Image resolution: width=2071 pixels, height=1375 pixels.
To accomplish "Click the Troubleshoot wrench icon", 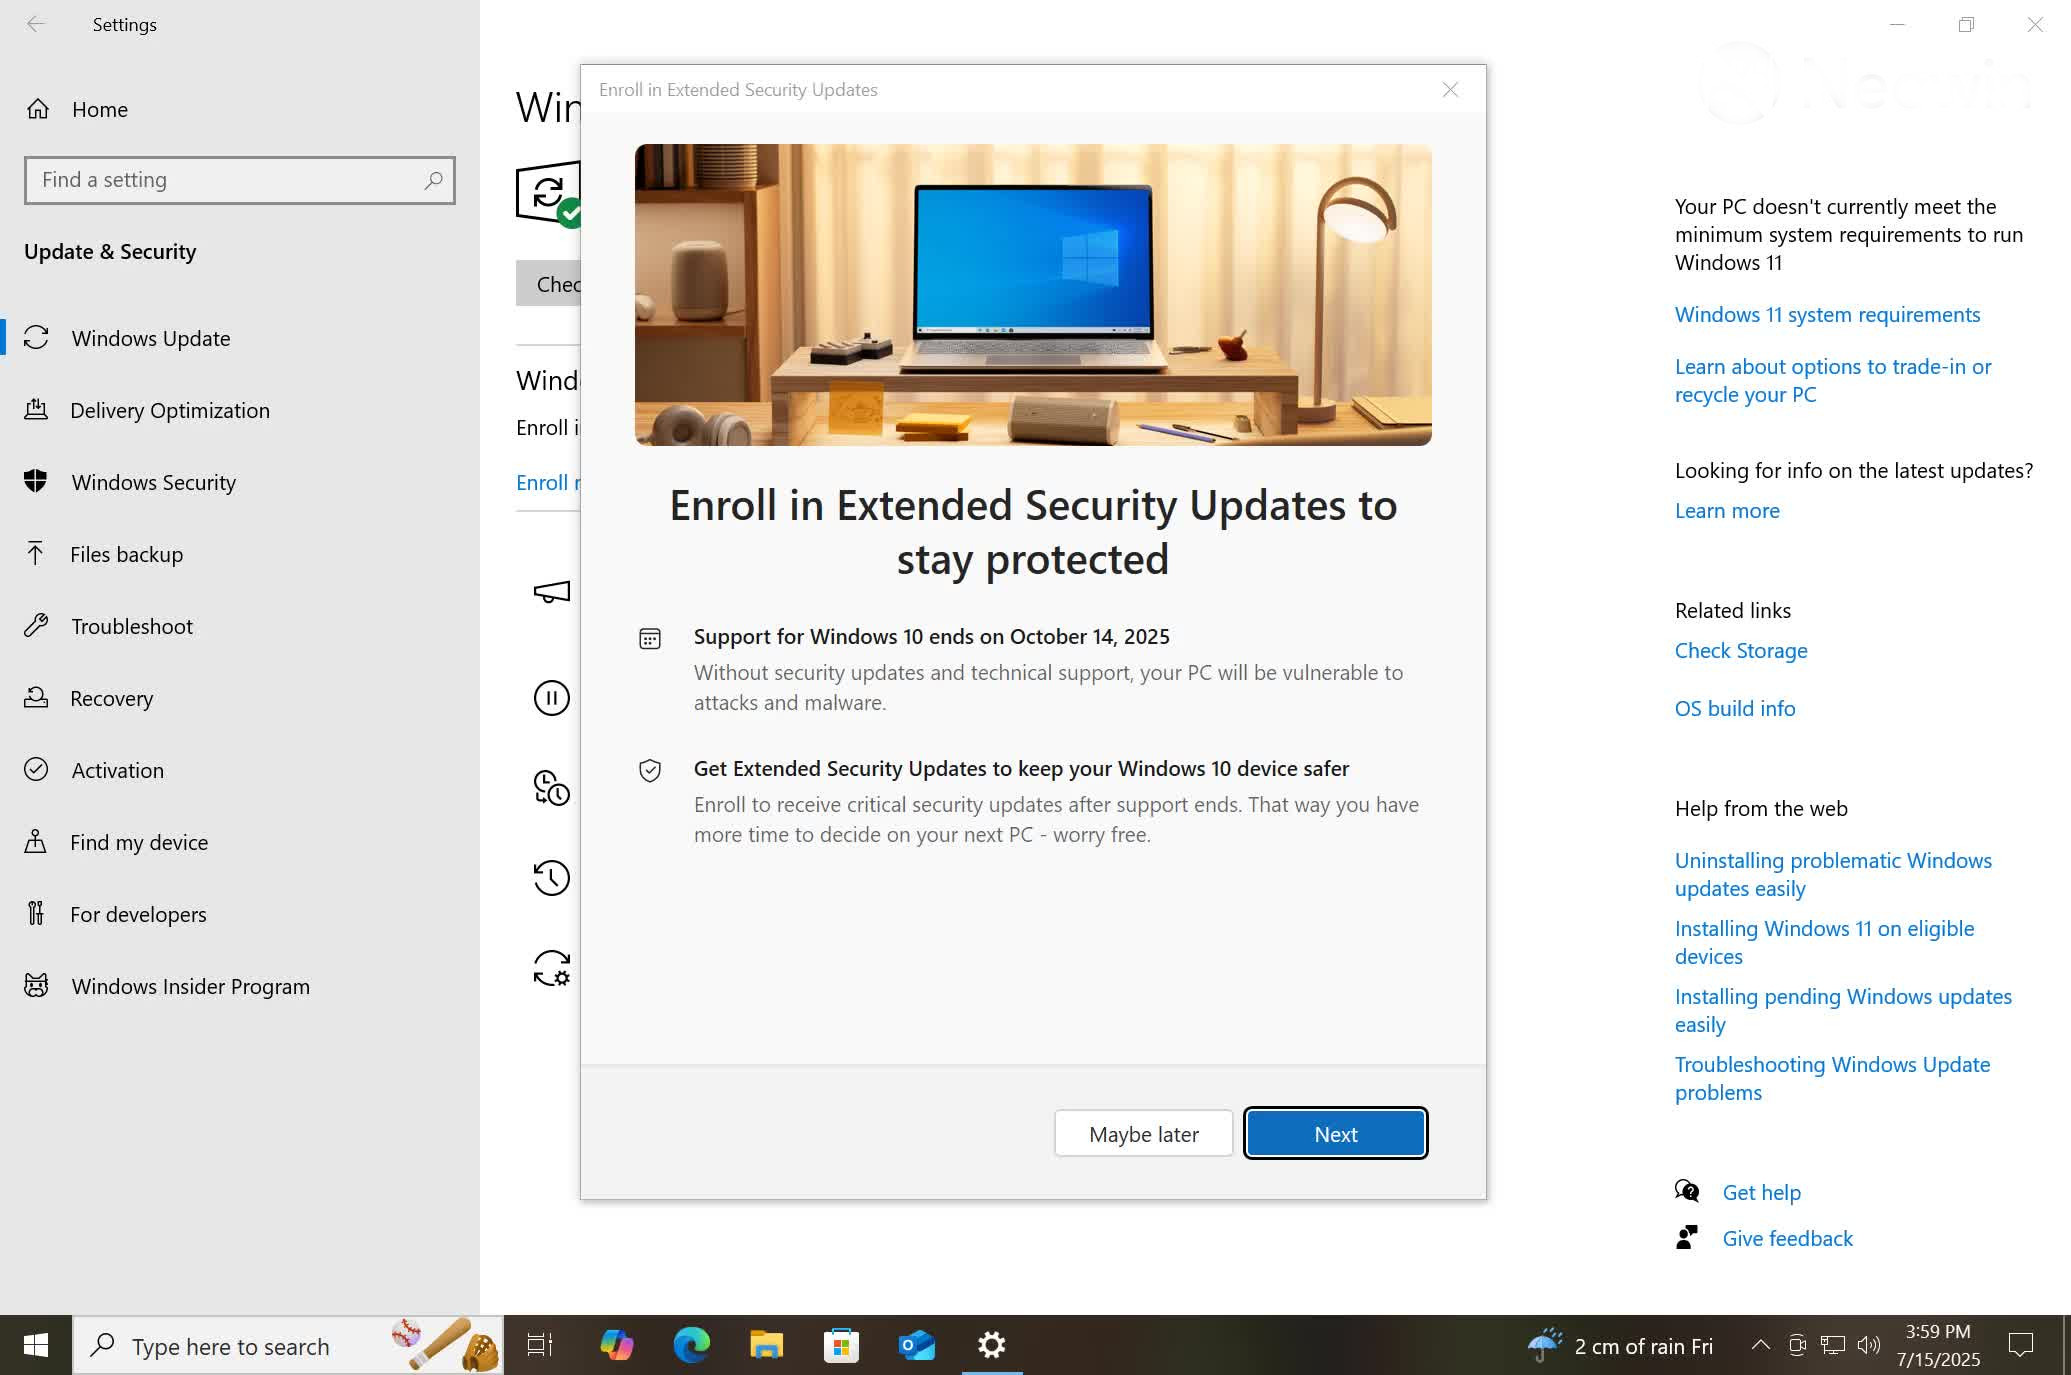I will (x=36, y=625).
